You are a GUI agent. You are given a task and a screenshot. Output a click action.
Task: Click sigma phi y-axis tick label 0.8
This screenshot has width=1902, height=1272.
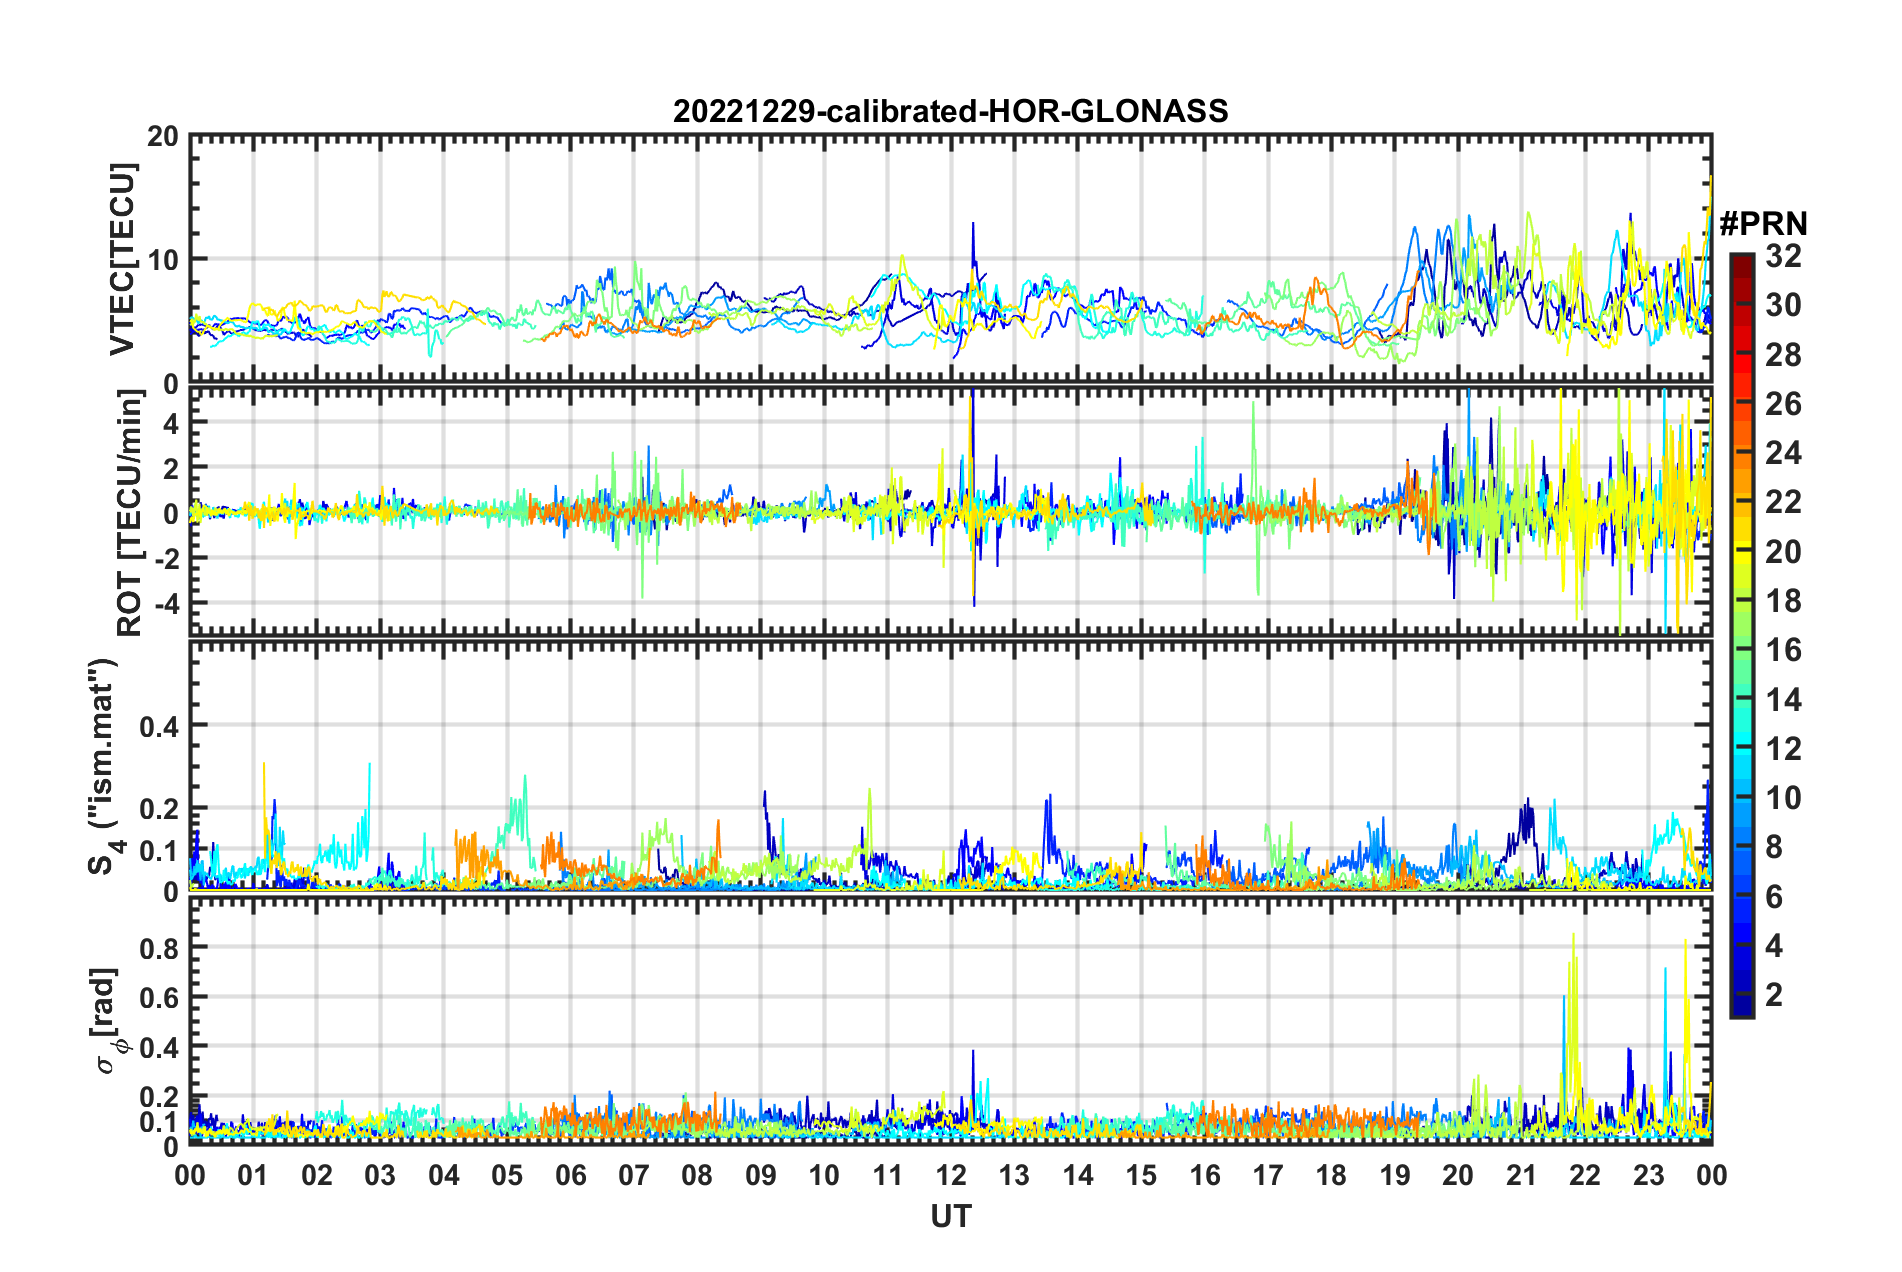160,947
